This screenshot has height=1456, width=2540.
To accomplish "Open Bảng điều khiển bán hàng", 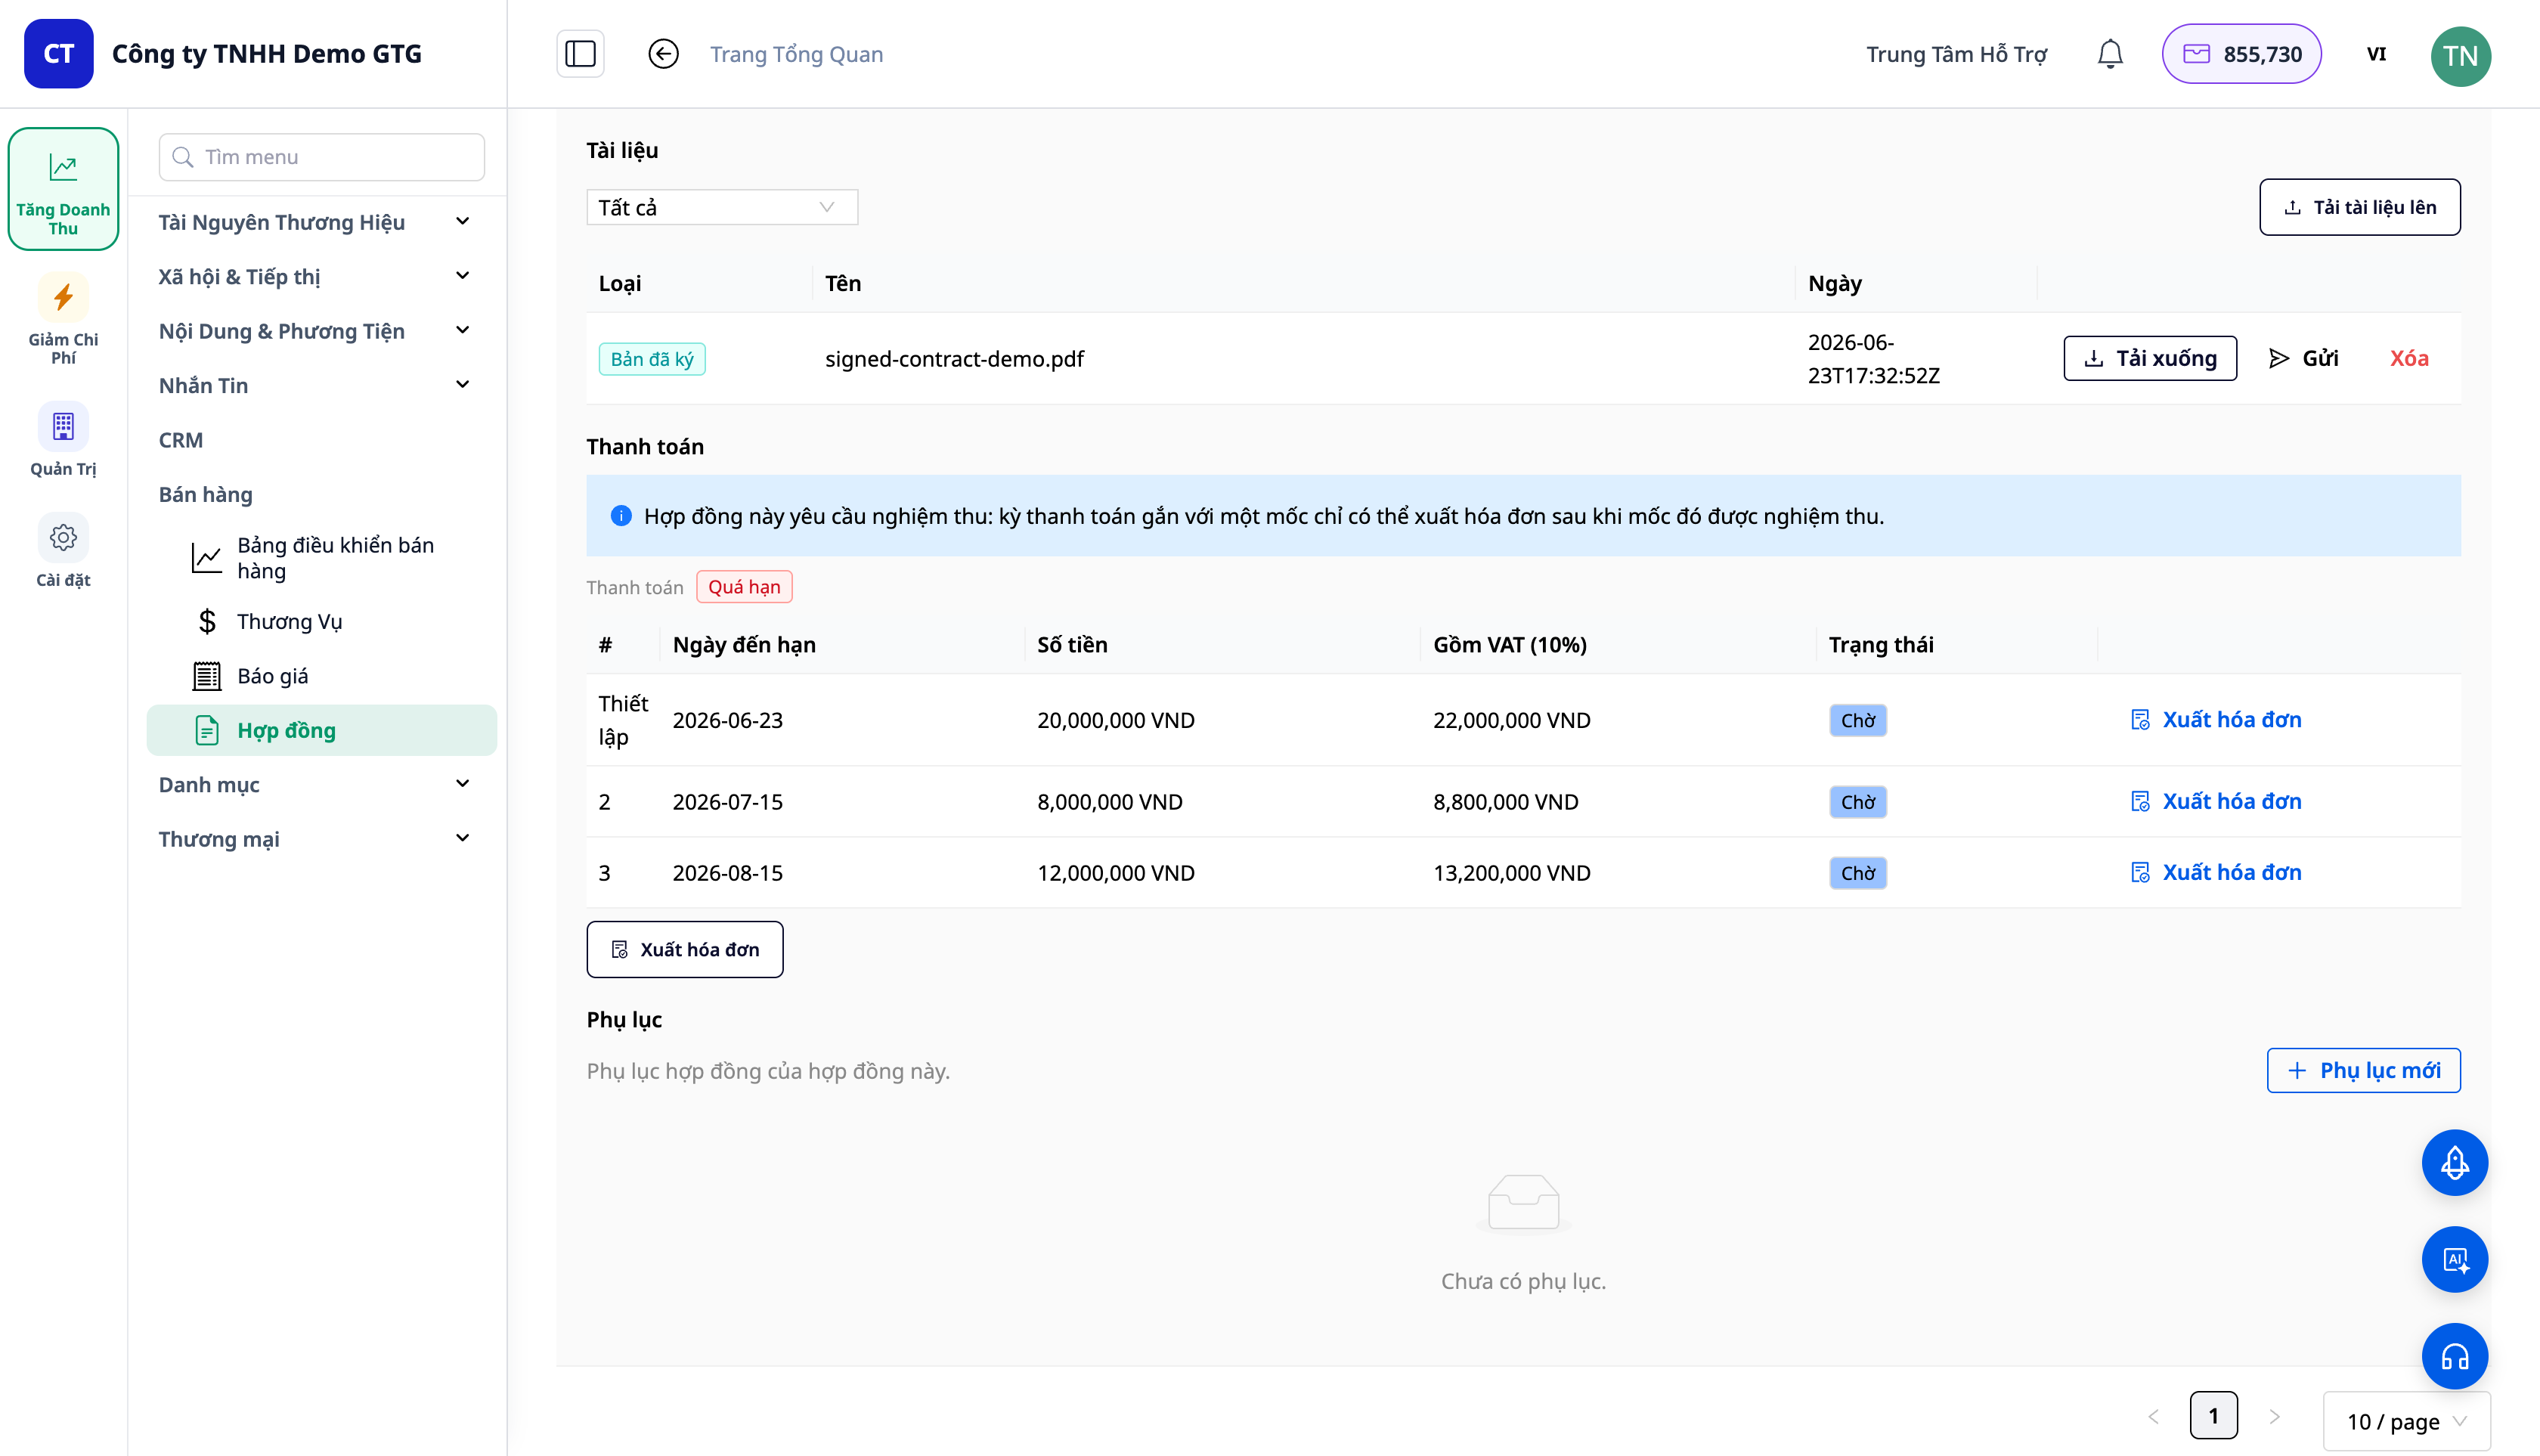I will (x=322, y=558).
